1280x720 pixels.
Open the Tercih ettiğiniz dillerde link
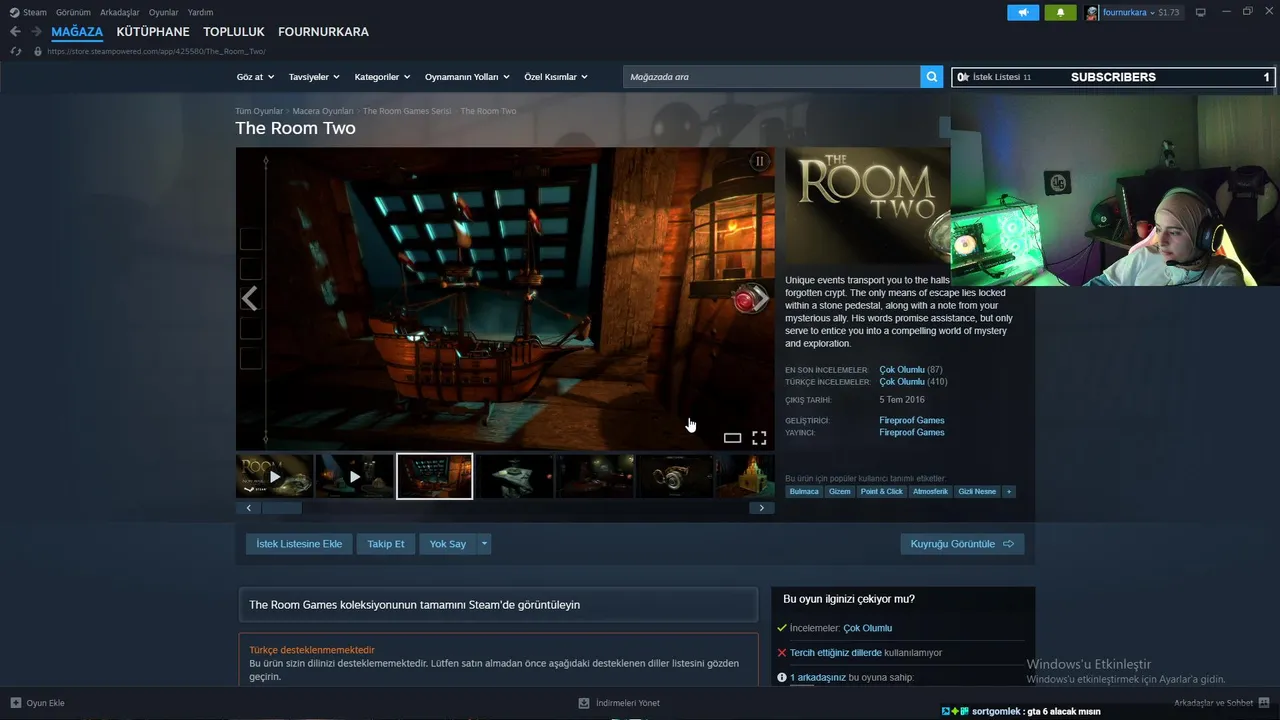[x=836, y=653]
